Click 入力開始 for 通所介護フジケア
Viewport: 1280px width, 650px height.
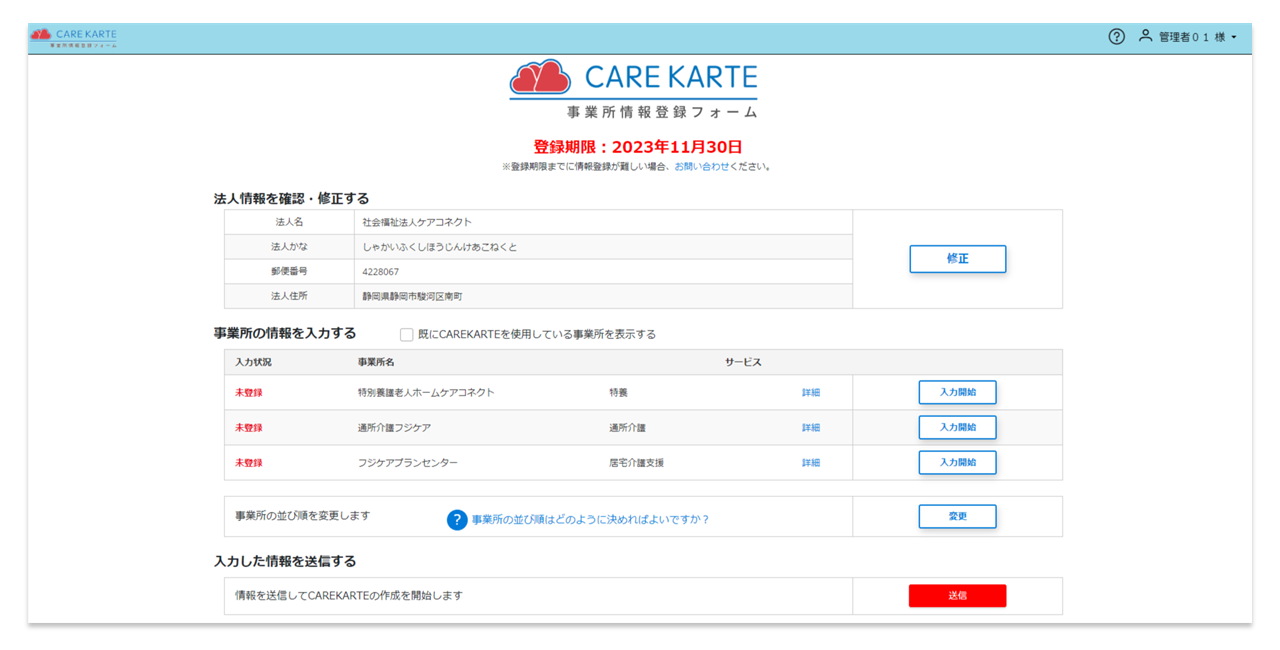pos(957,428)
